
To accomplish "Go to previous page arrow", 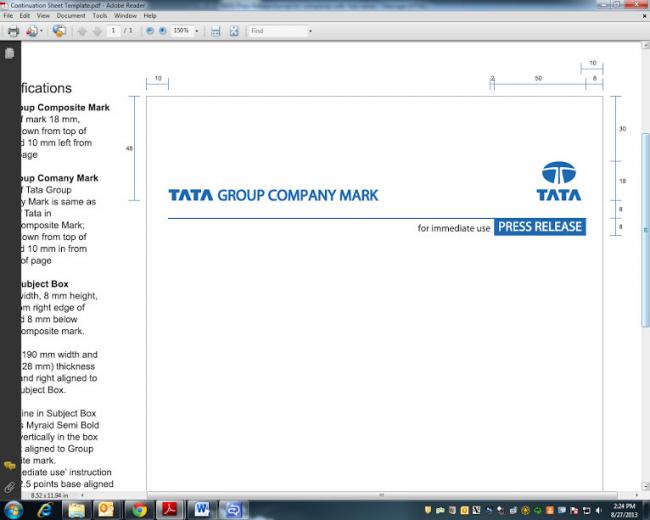I will pos(82,31).
